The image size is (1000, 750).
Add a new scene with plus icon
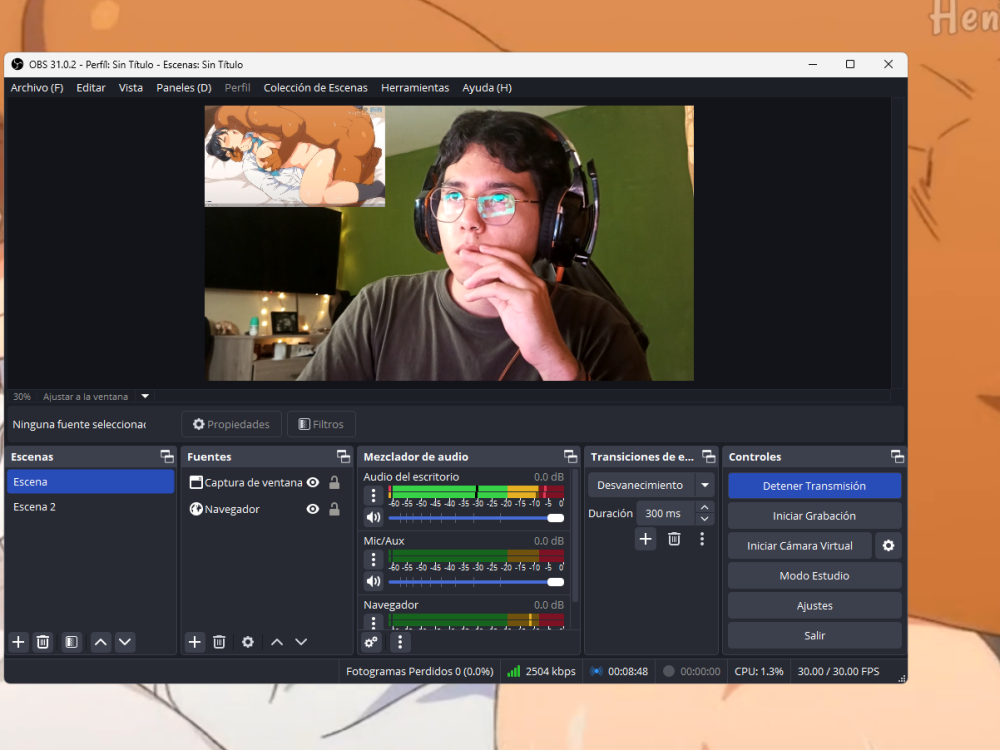[18, 642]
